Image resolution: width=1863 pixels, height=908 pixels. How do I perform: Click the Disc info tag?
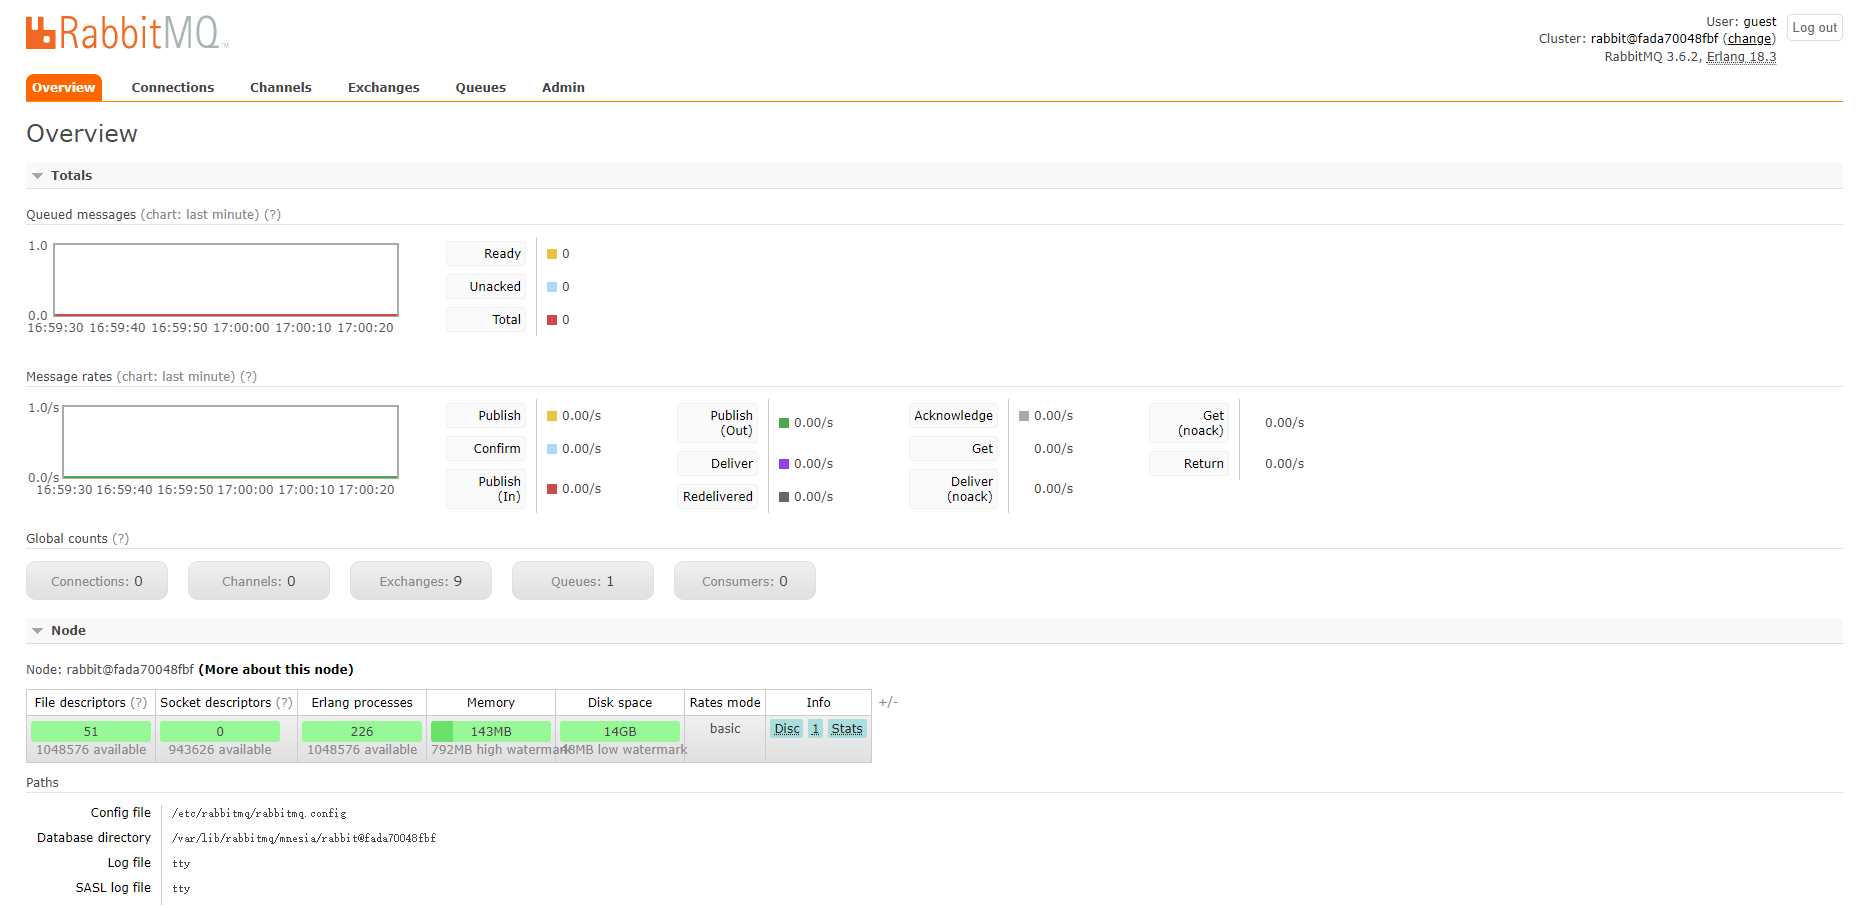787,729
